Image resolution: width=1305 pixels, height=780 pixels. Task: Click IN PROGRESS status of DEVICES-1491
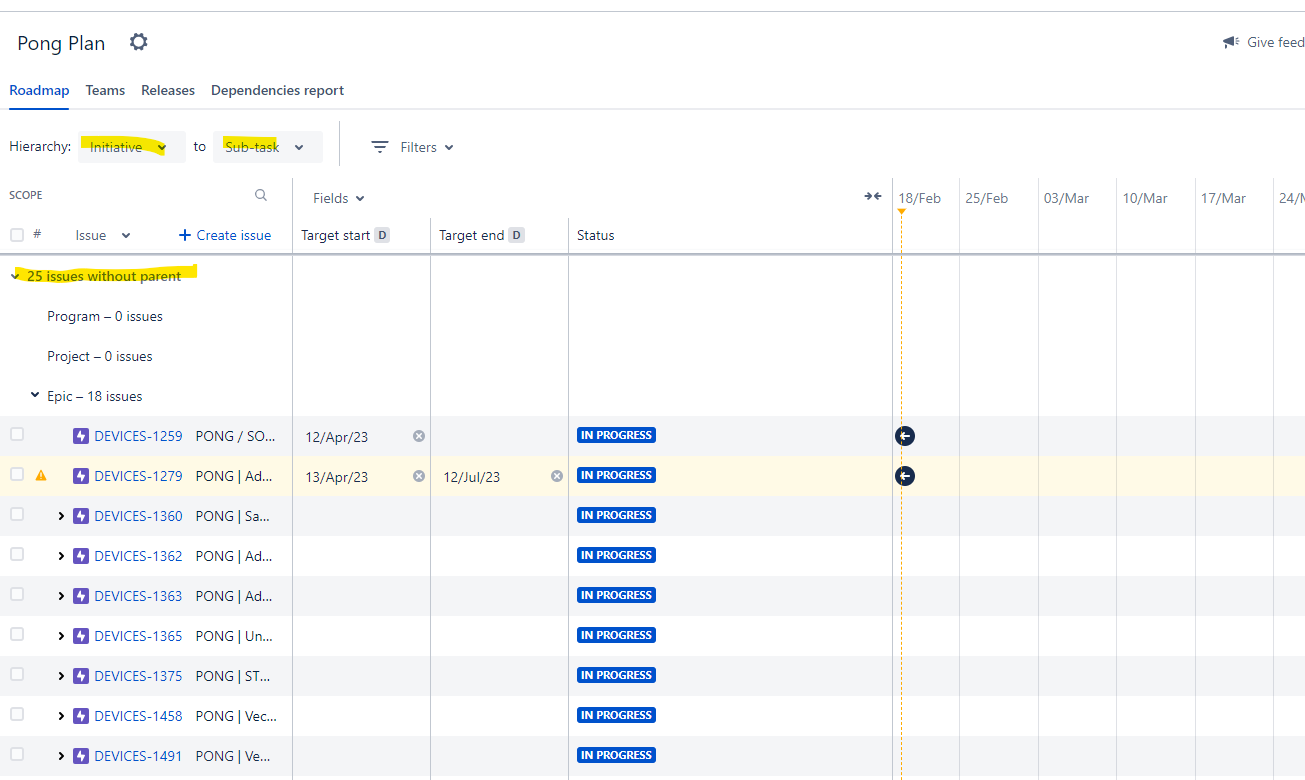[x=616, y=755]
